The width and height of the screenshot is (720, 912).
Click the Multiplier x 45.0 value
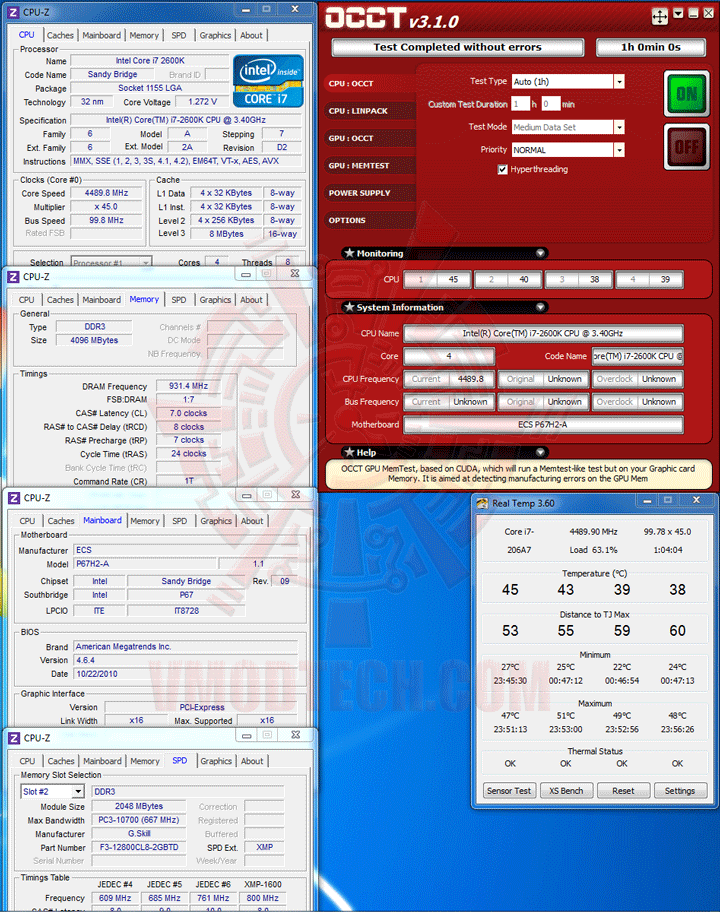(106, 207)
